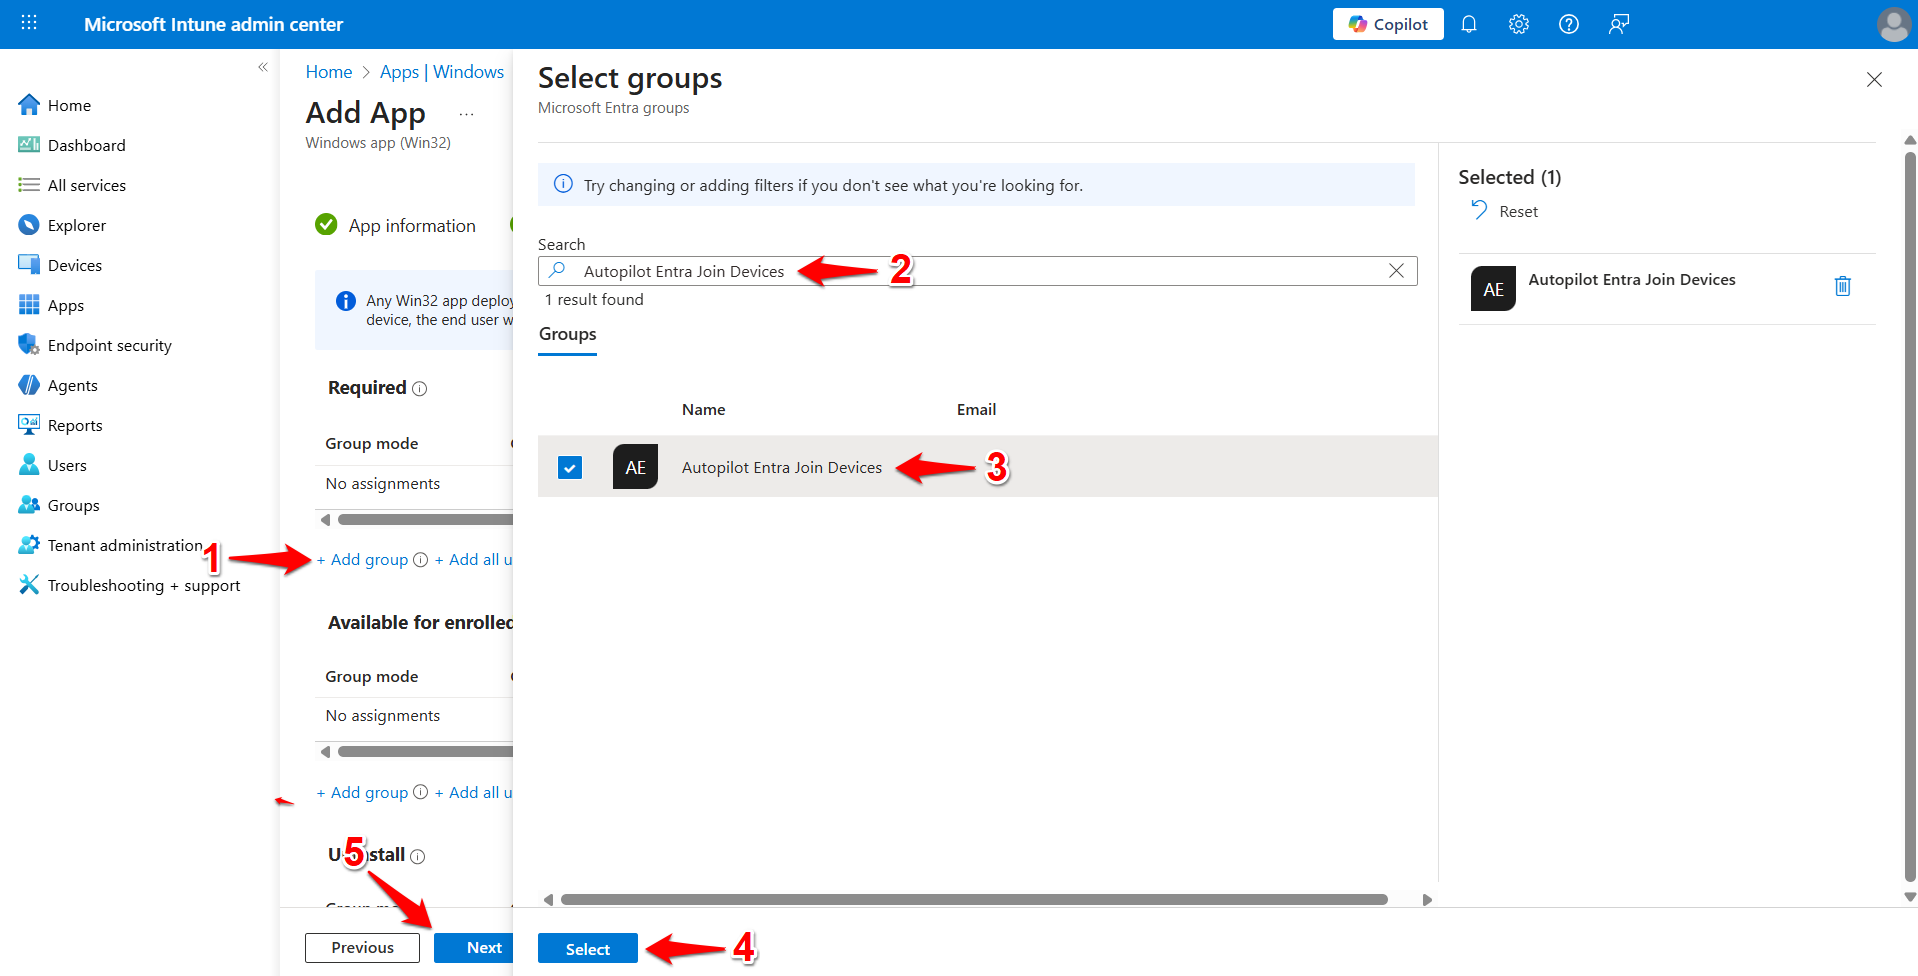Viewport: 1918px width, 976px height.
Task: Open the app launcher waffle icon
Action: click(x=29, y=23)
